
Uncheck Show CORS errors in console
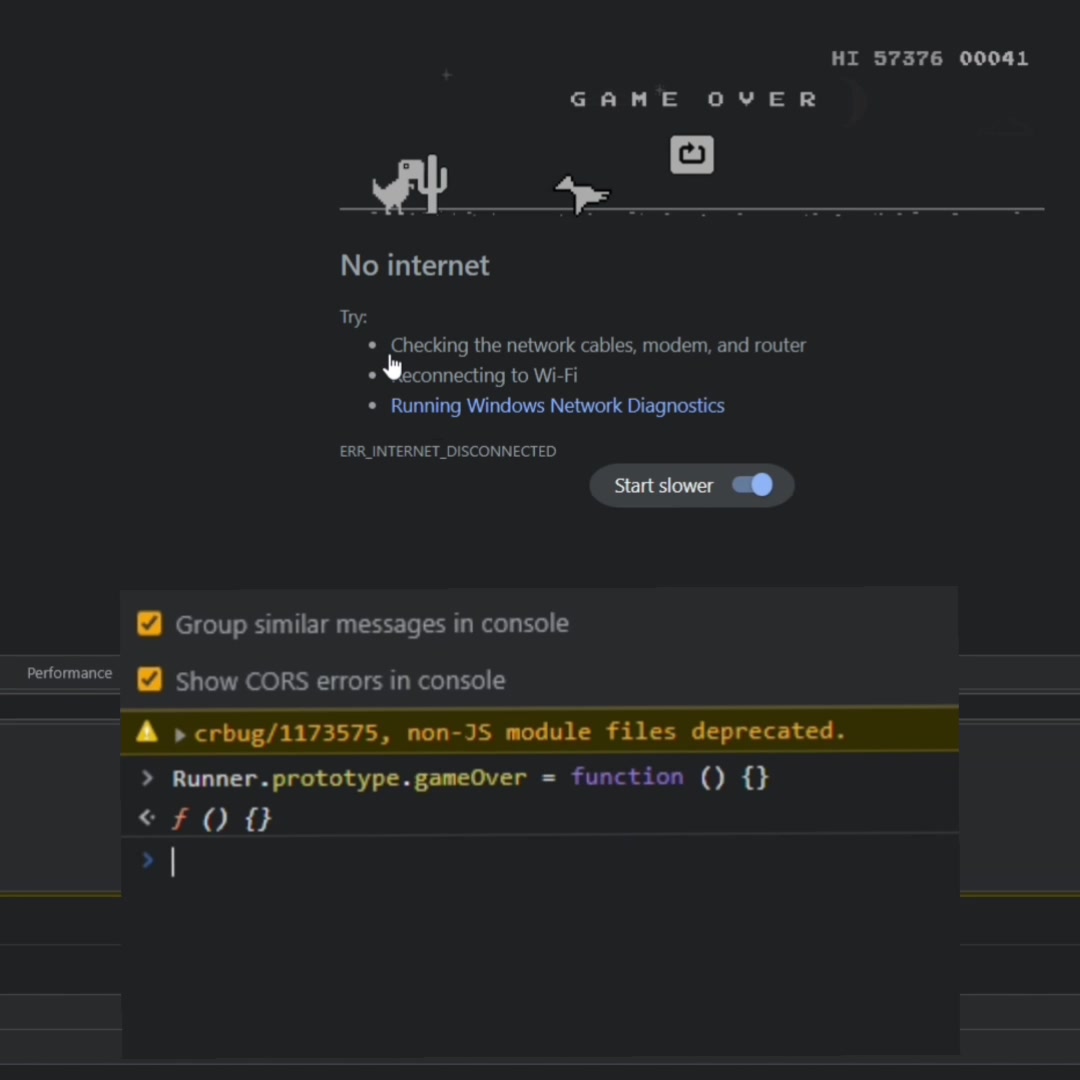149,680
